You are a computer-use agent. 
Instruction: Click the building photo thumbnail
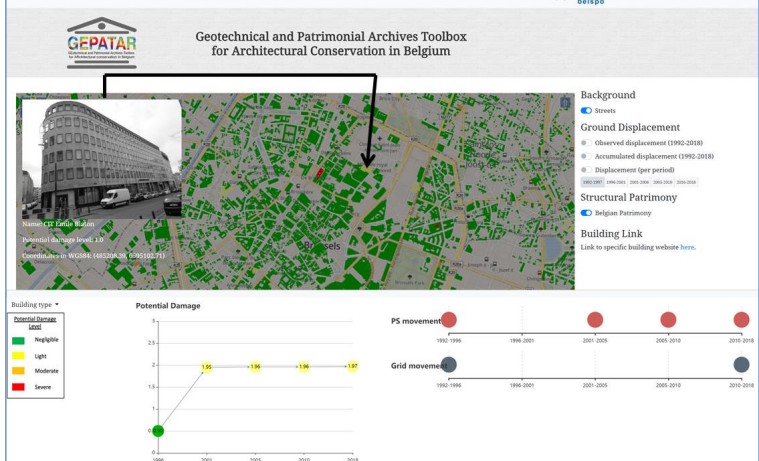click(102, 158)
